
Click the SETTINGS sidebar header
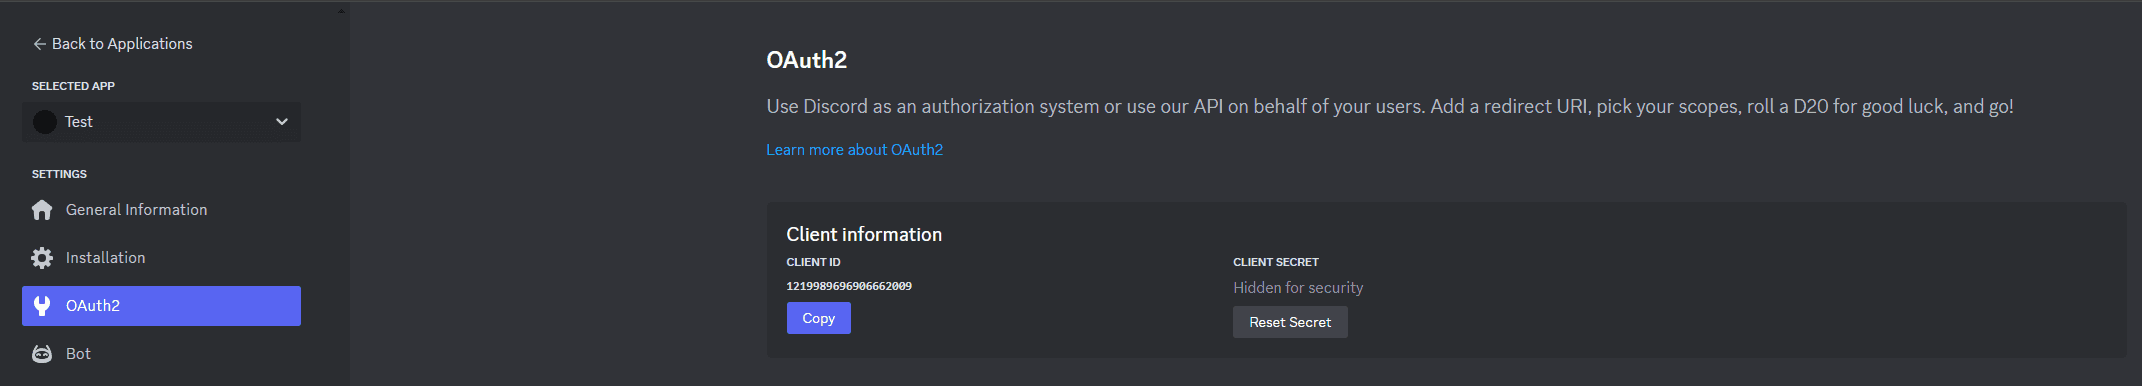pyautogui.click(x=59, y=174)
